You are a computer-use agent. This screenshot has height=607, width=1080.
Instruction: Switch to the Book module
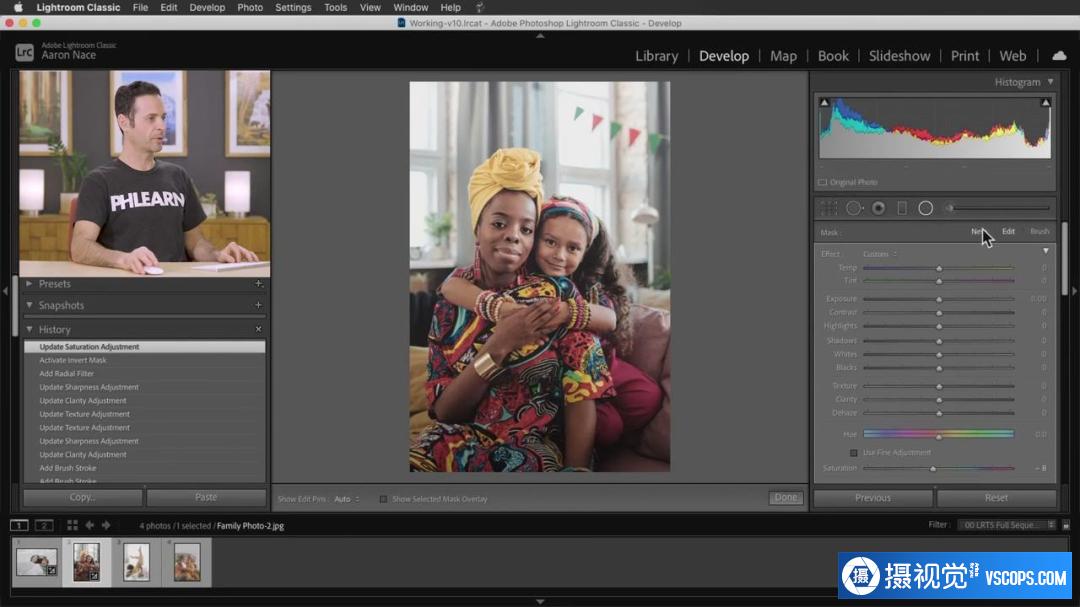(833, 56)
